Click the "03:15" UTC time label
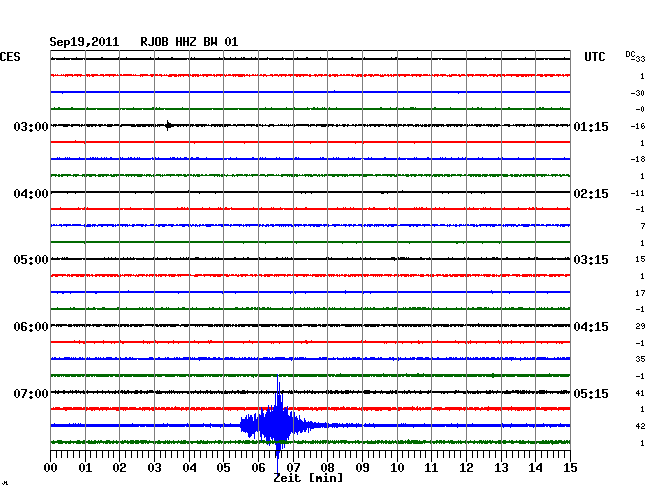The height and width of the screenshot is (494, 650). 591,260
